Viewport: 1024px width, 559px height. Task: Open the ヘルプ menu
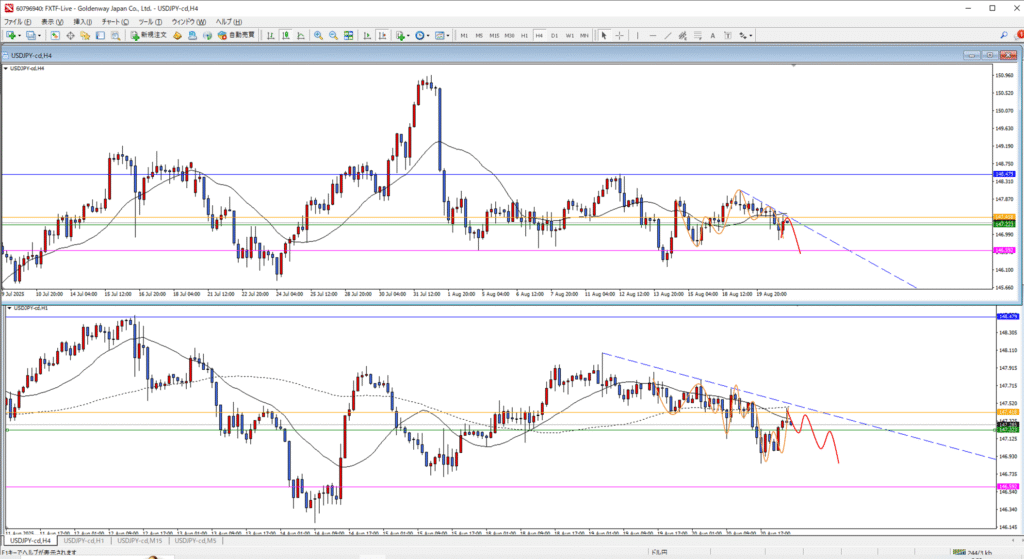point(229,22)
